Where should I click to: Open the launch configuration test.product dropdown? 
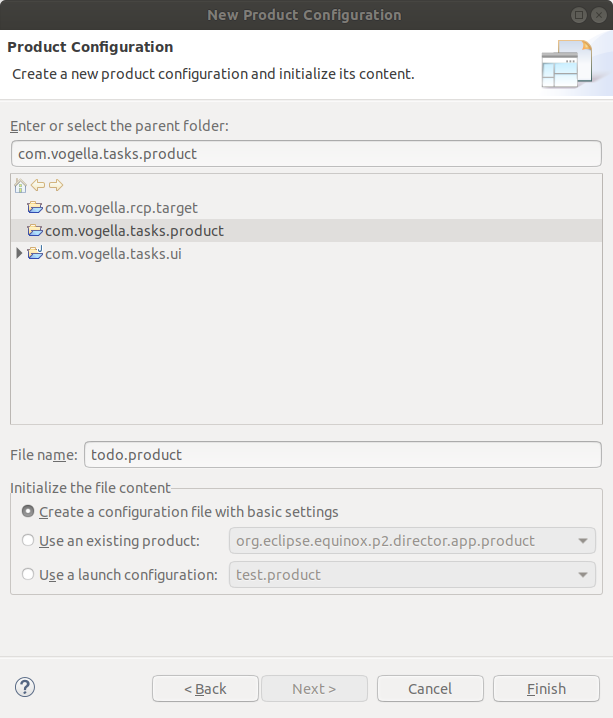point(412,575)
